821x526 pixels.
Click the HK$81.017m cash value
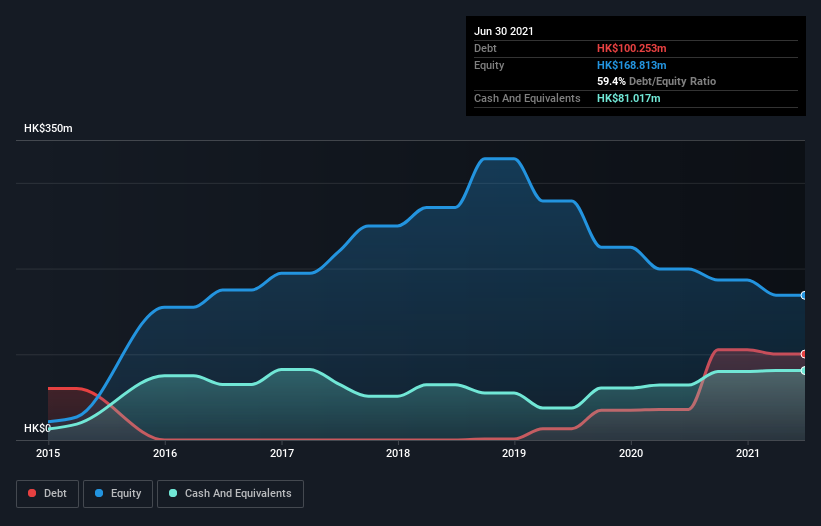point(628,98)
